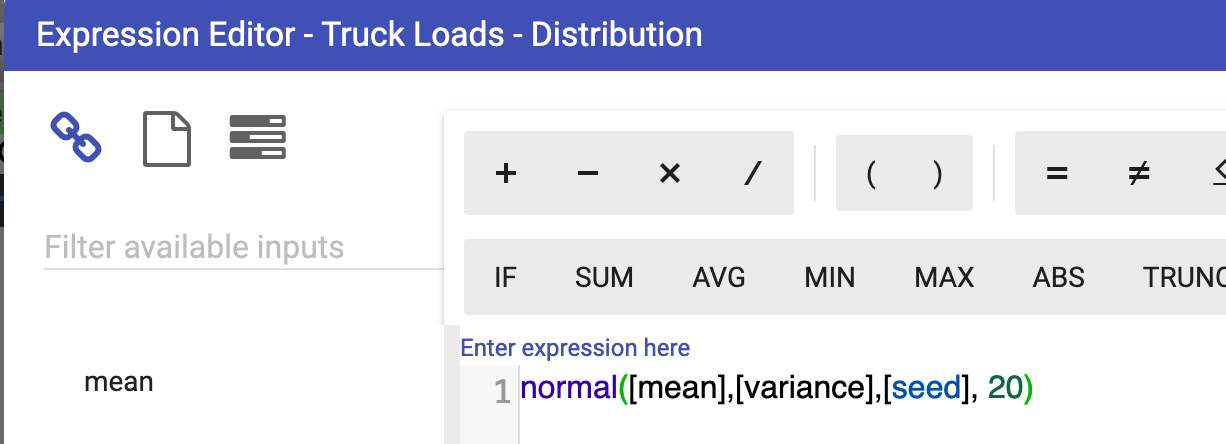Click the stacked server rows icon
This screenshot has width=1226, height=444.
[258, 138]
